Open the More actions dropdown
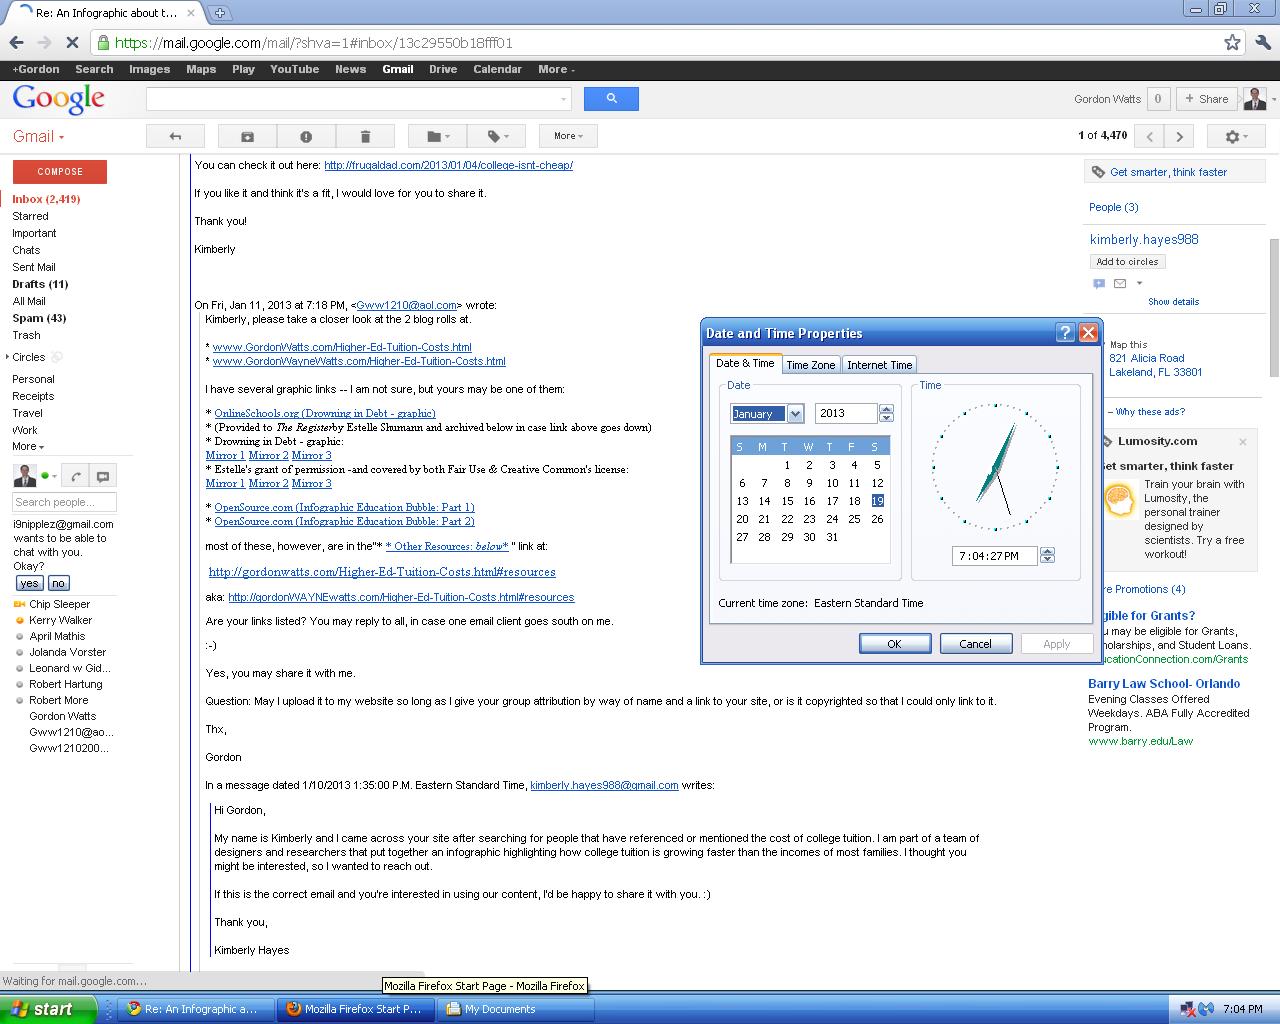This screenshot has height=1024, width=1280. pyautogui.click(x=568, y=136)
